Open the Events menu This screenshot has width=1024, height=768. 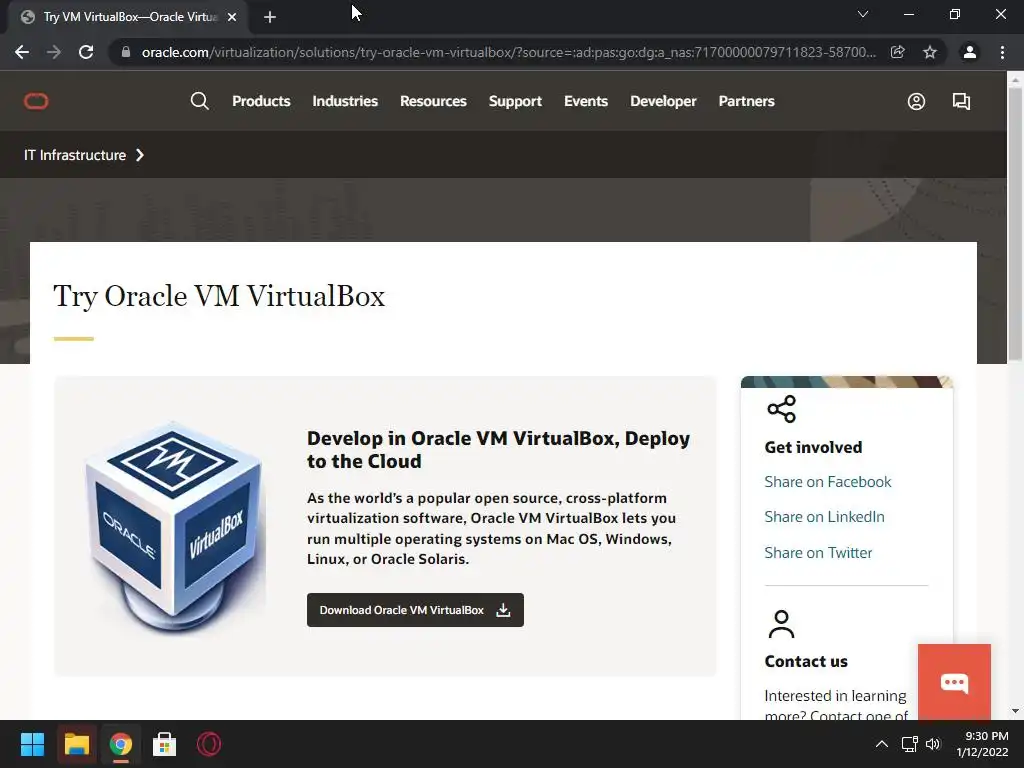point(586,101)
